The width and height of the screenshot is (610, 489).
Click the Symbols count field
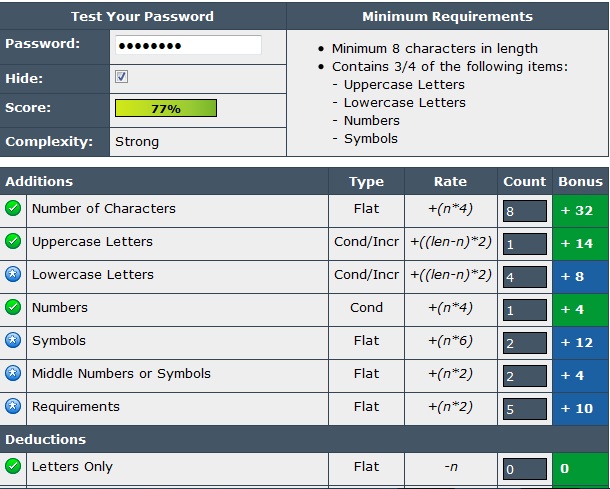[525, 343]
